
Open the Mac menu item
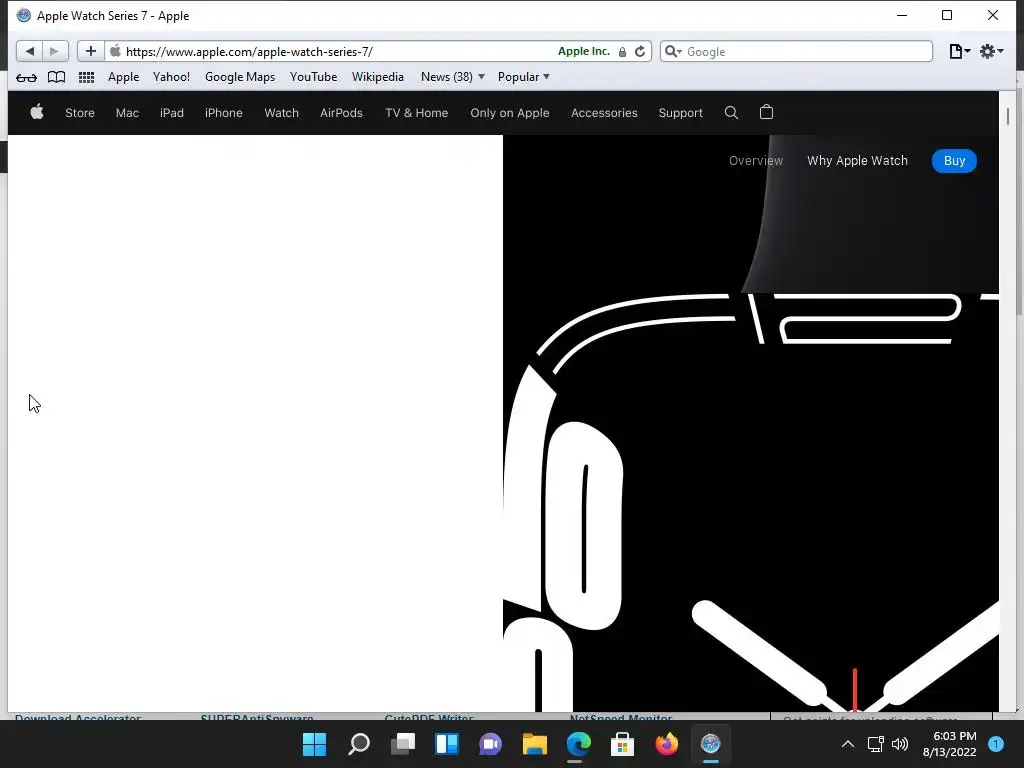coord(127,113)
